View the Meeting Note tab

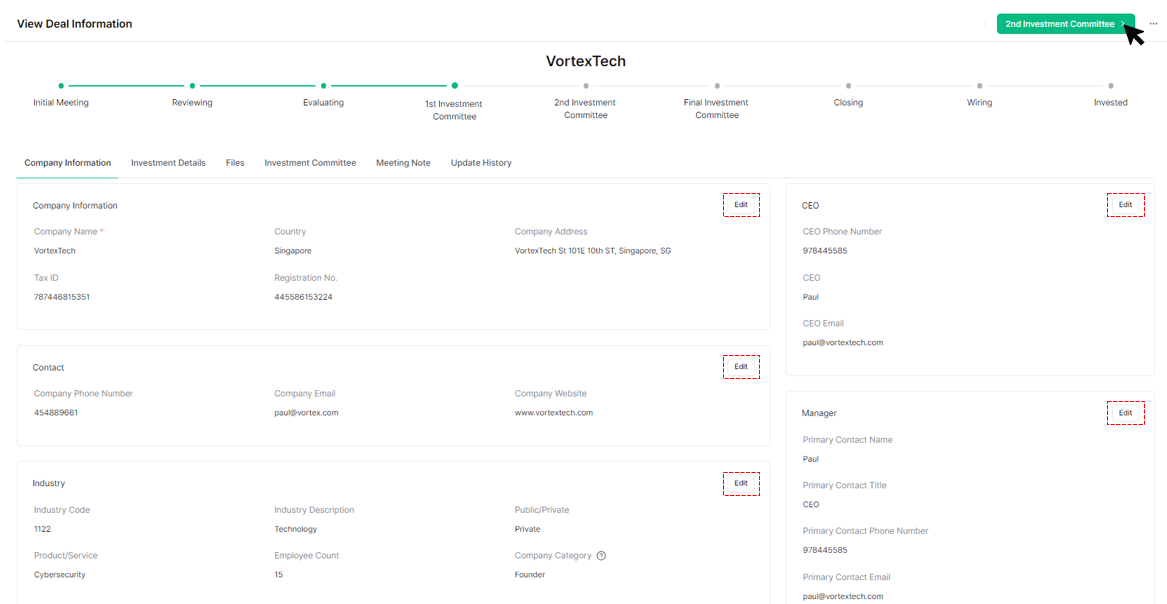click(403, 162)
